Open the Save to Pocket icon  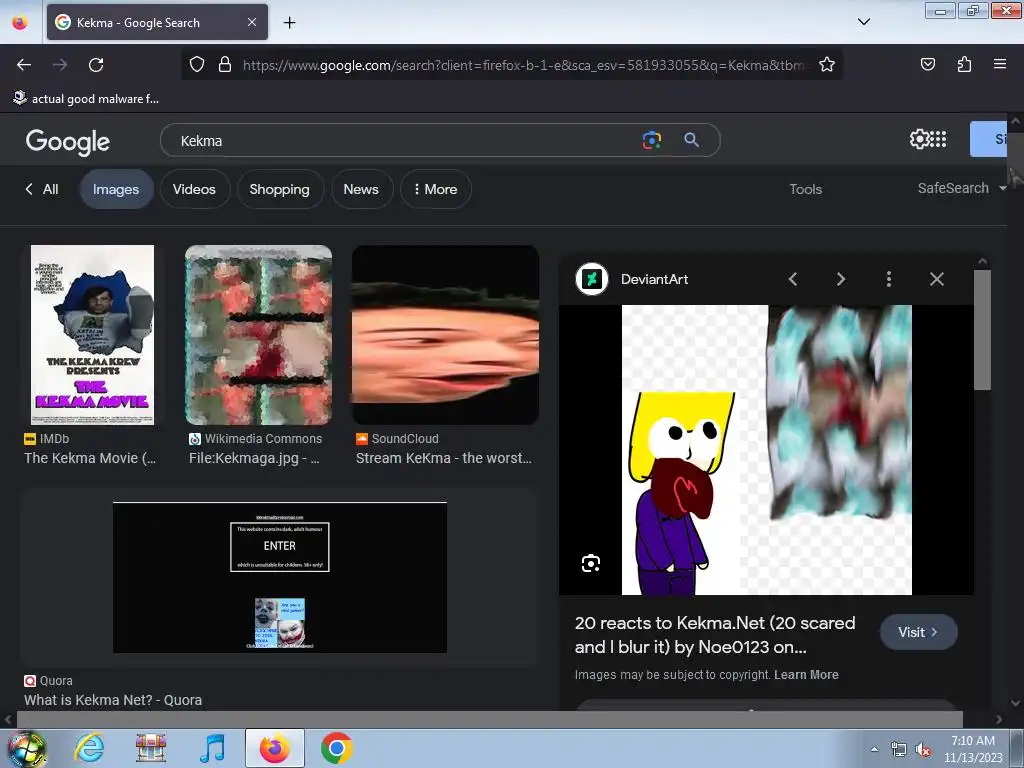pos(927,64)
